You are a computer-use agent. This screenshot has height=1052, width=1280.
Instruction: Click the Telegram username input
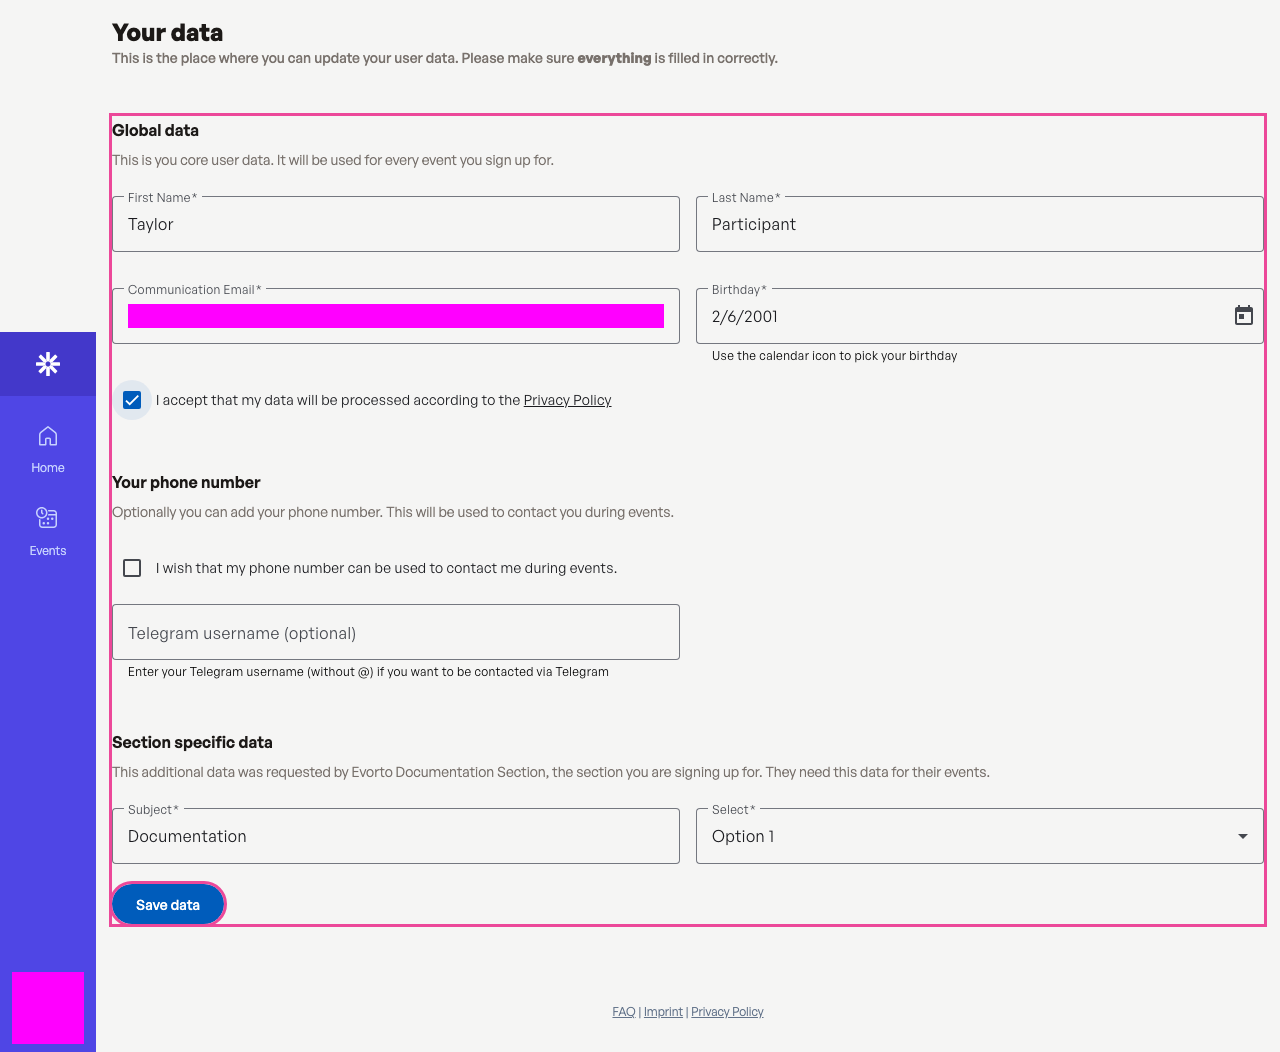click(396, 632)
